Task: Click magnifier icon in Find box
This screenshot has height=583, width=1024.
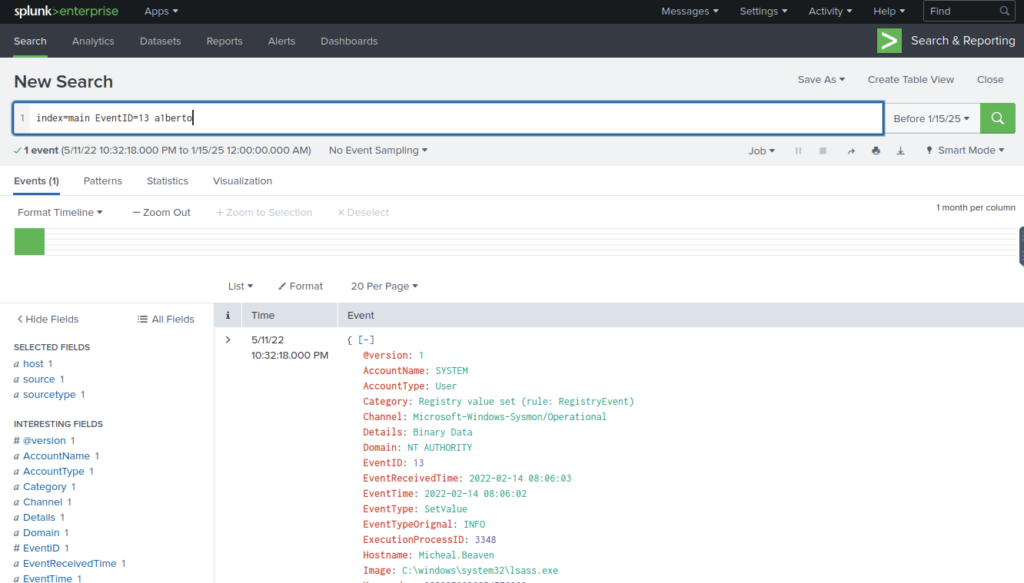Action: click(1004, 11)
